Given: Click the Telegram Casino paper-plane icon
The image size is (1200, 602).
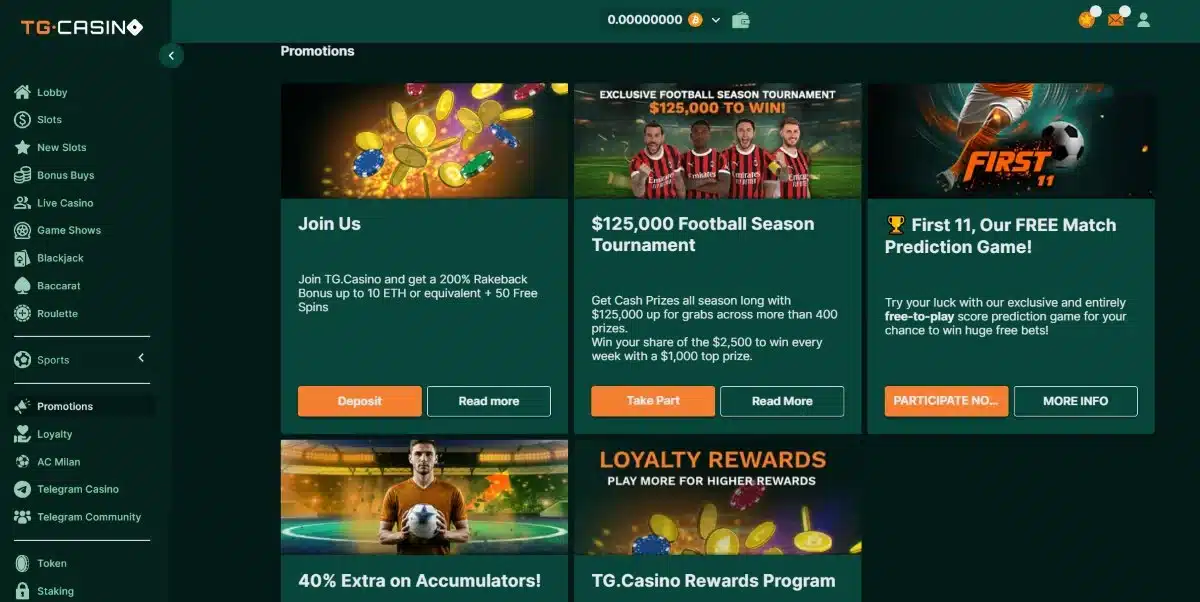Looking at the screenshot, I should tap(22, 489).
